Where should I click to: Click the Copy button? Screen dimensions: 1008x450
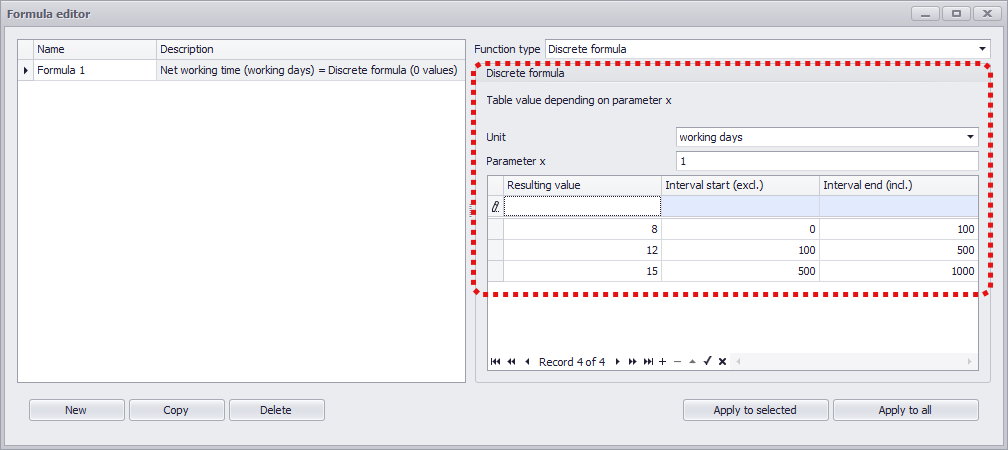click(177, 410)
